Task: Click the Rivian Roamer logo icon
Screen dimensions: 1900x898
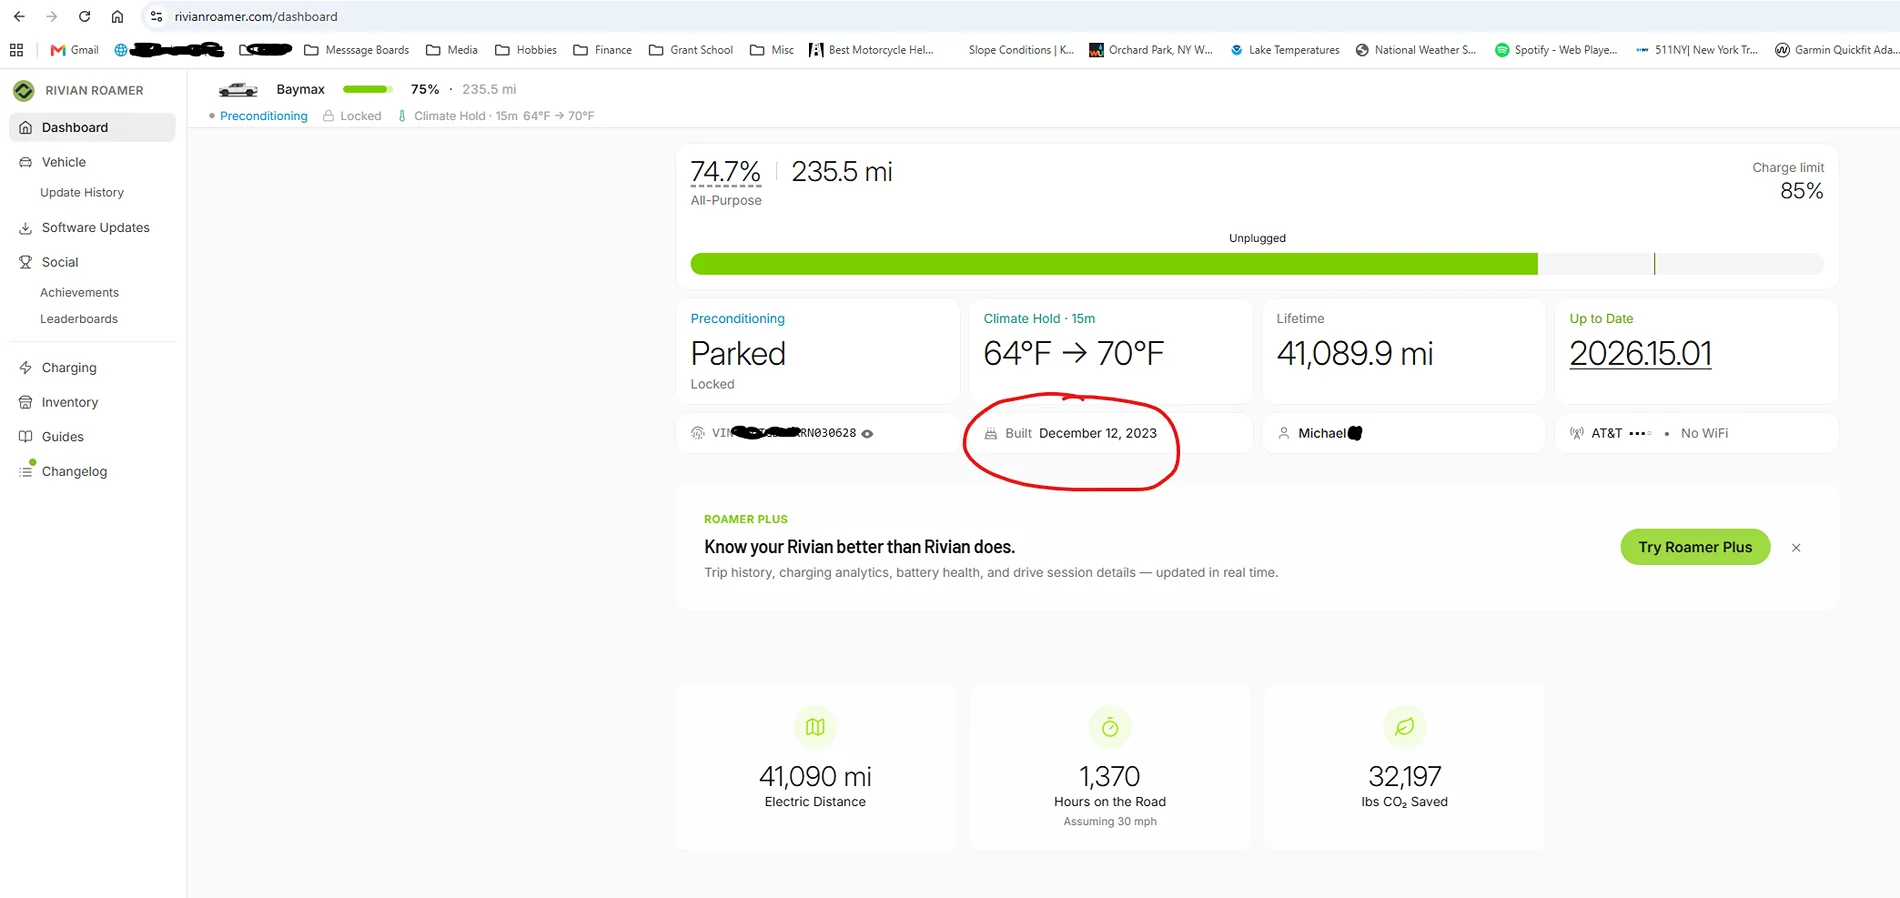Action: coord(24,90)
